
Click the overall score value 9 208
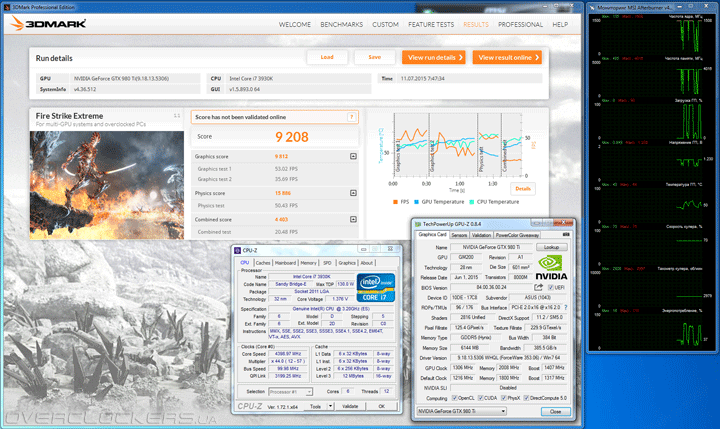[x=292, y=137]
